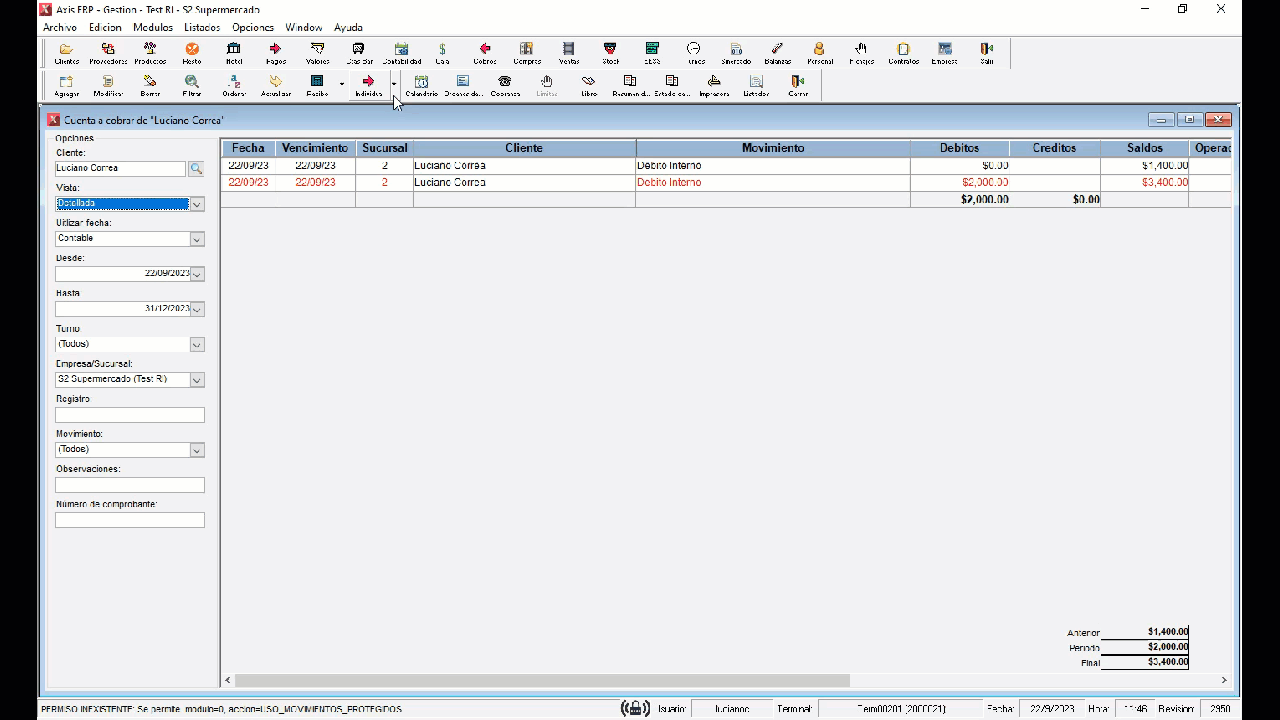Click the Impresora printer icon
Image resolution: width=1280 pixels, height=720 pixels.
tap(714, 85)
